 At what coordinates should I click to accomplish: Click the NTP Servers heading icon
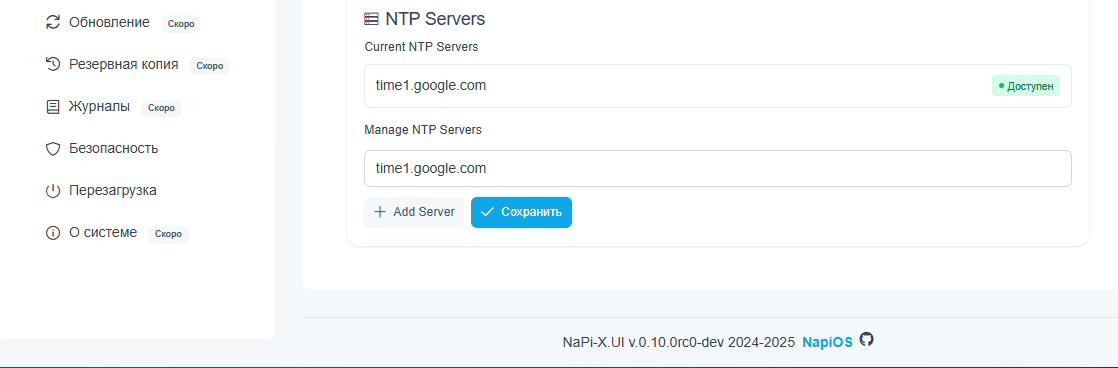[371, 19]
